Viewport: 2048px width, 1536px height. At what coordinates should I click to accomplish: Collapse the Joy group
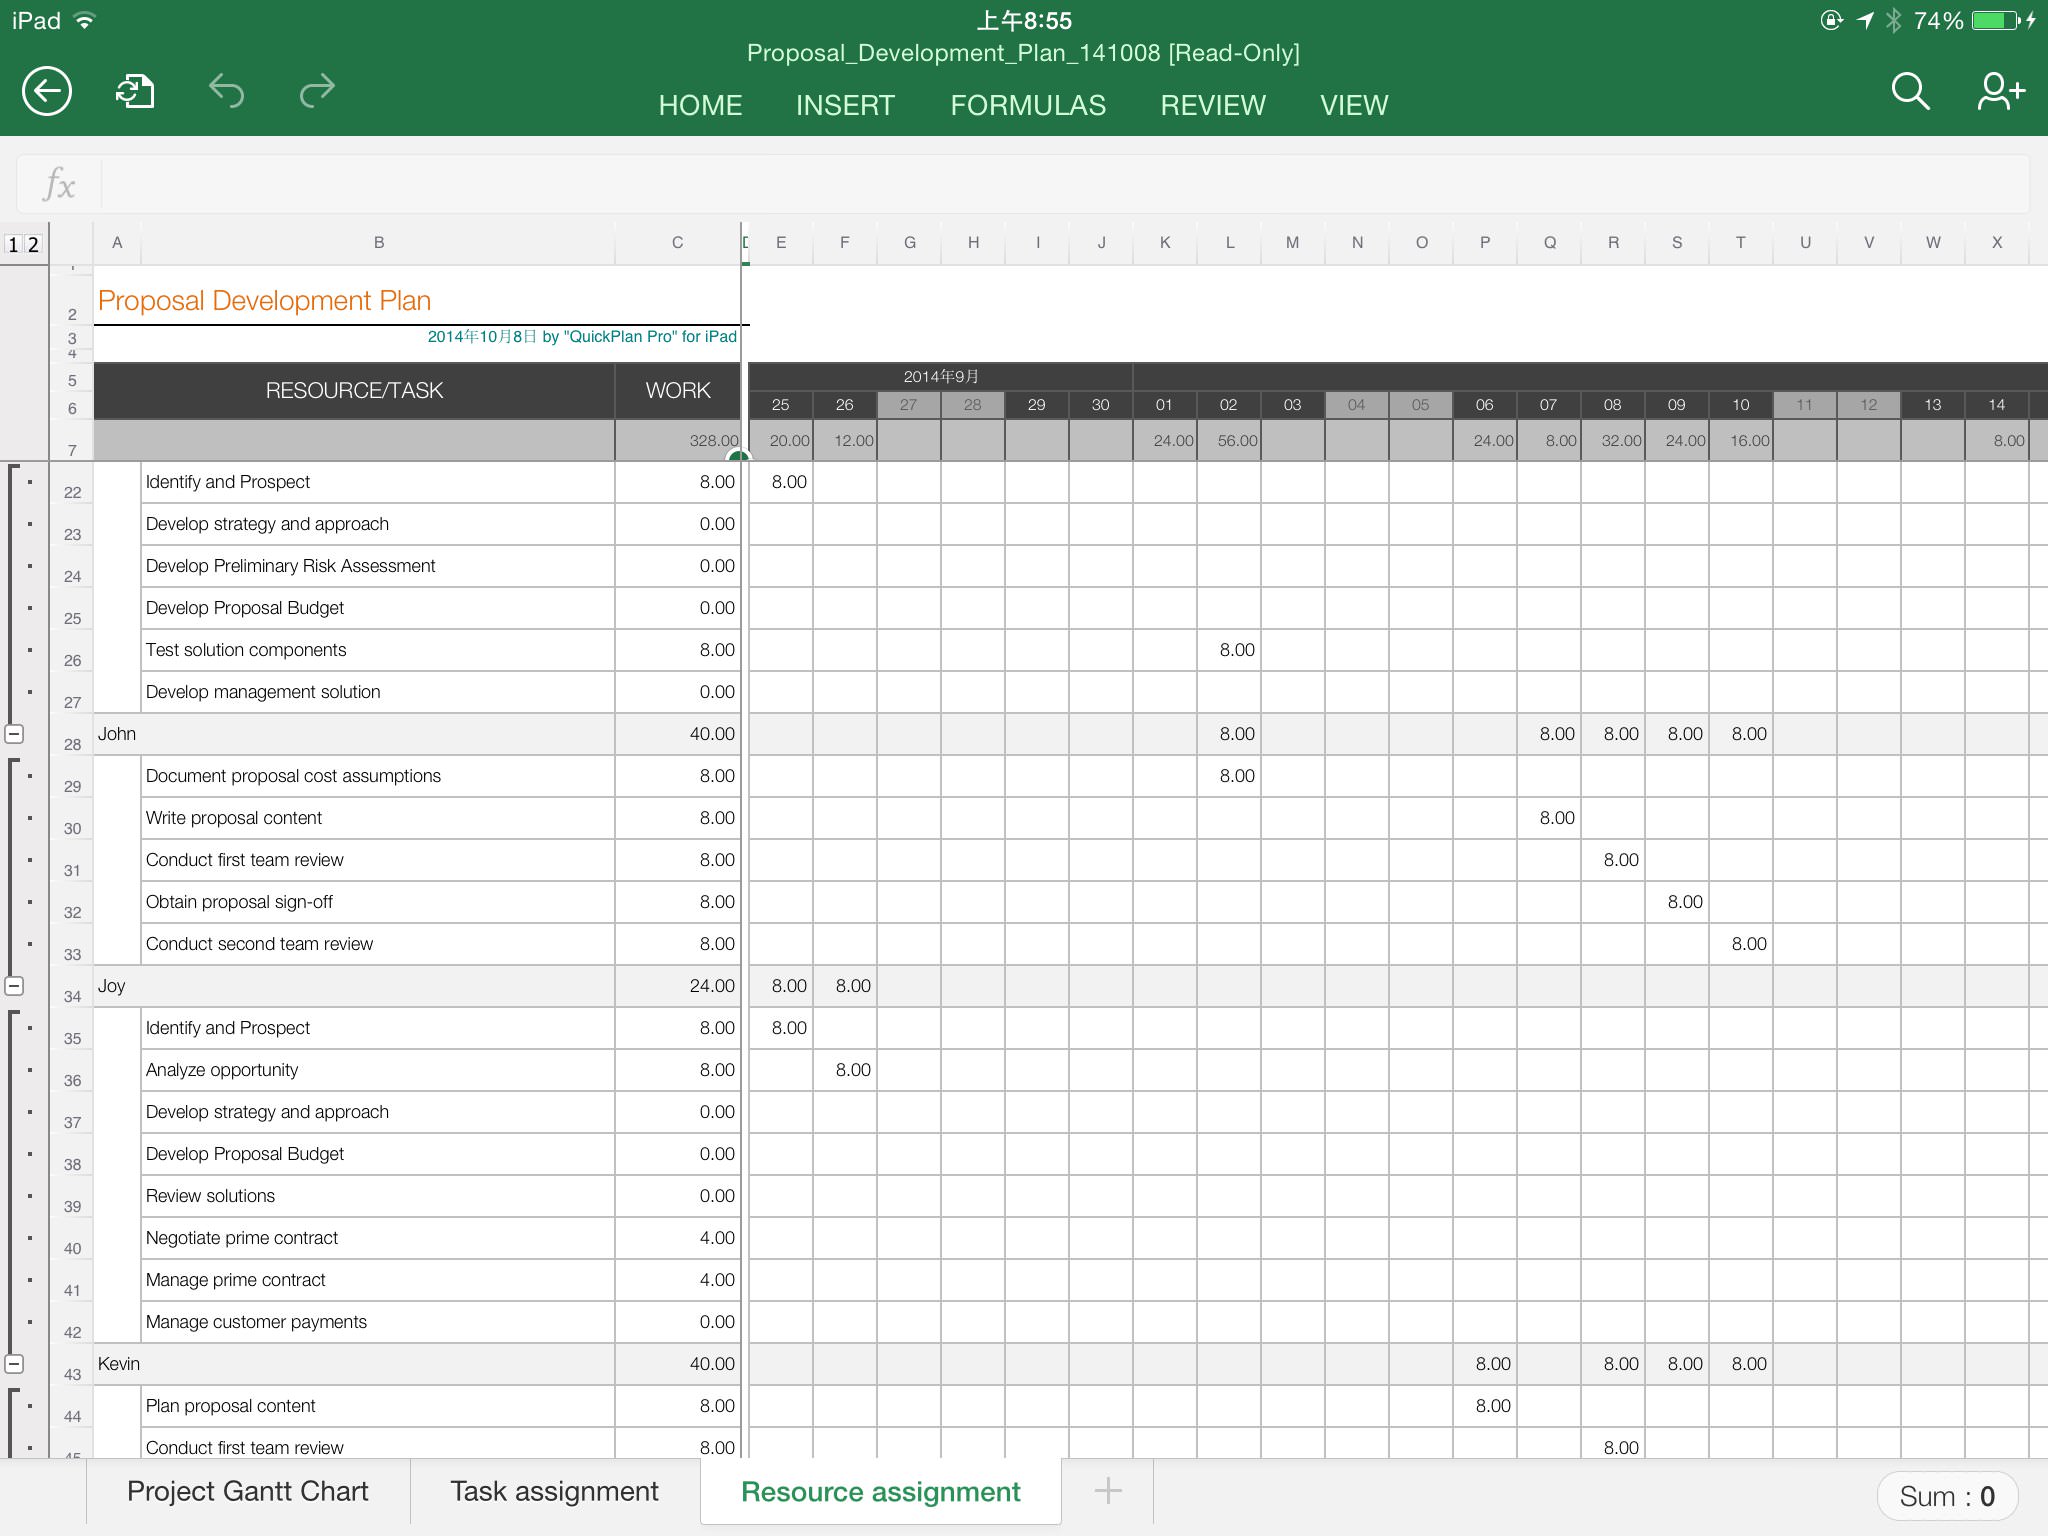(14, 986)
